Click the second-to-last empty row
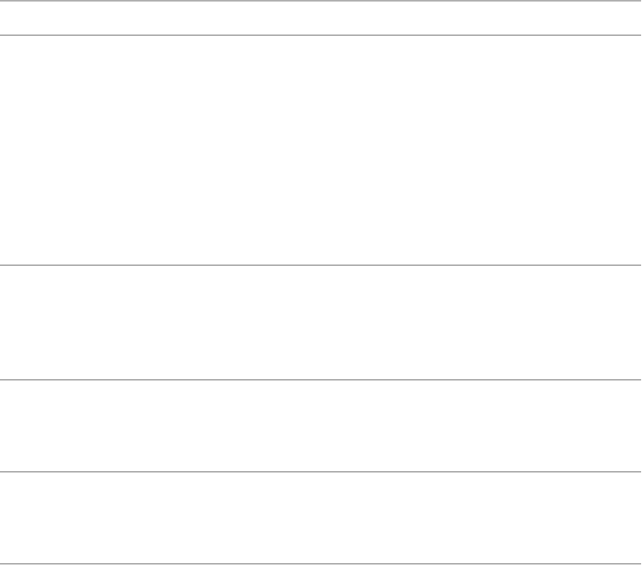The width and height of the screenshot is (642, 565). click(x=320, y=425)
